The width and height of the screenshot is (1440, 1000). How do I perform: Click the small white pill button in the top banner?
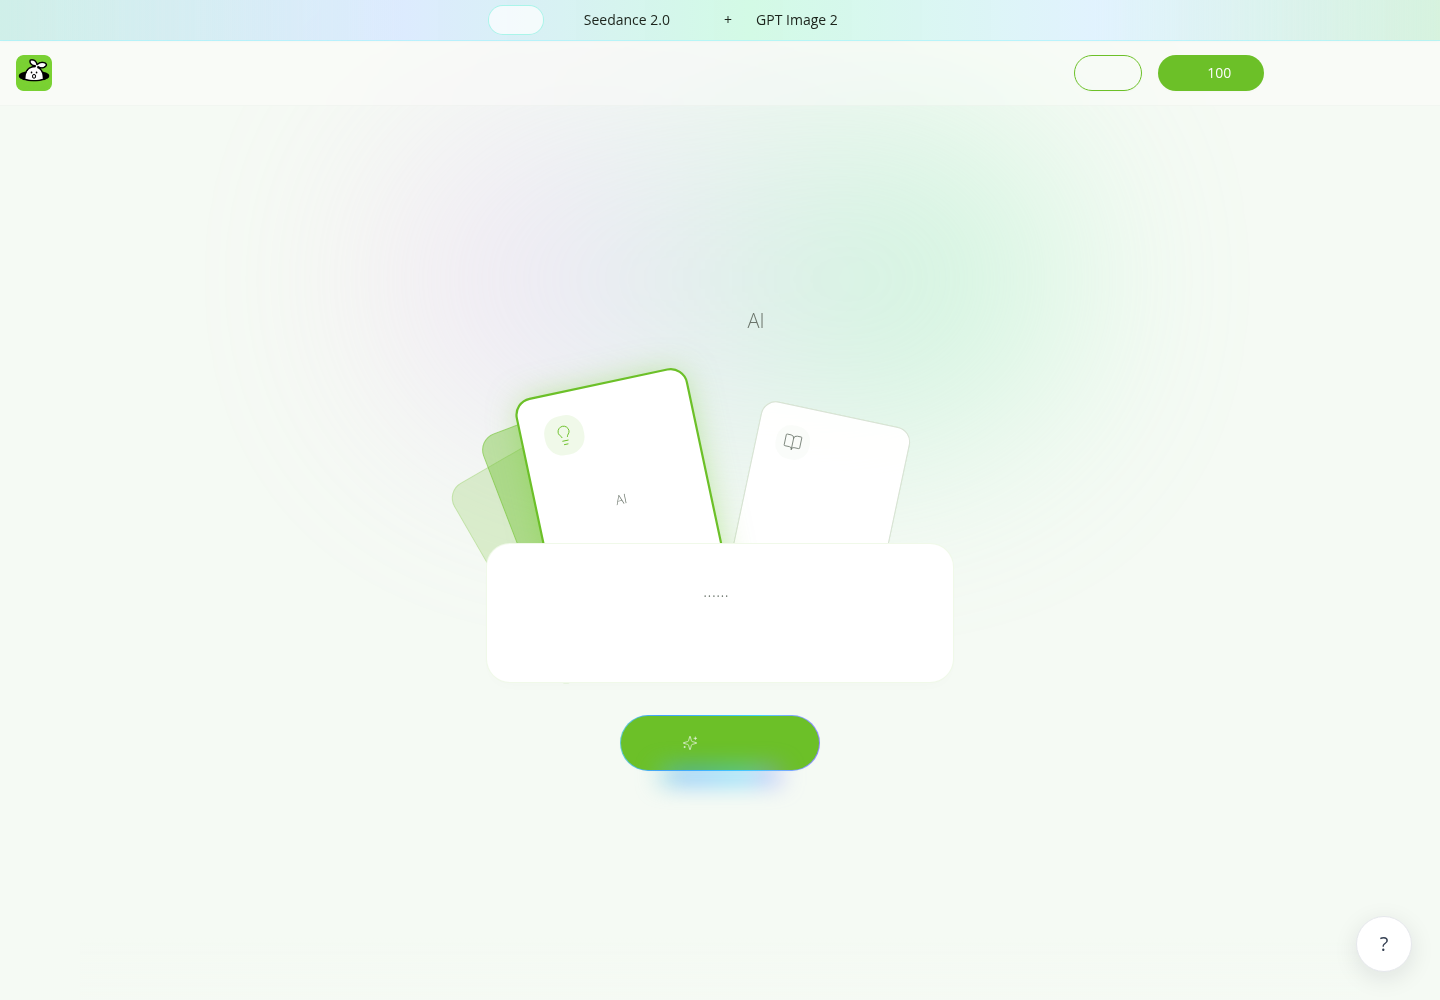(516, 20)
